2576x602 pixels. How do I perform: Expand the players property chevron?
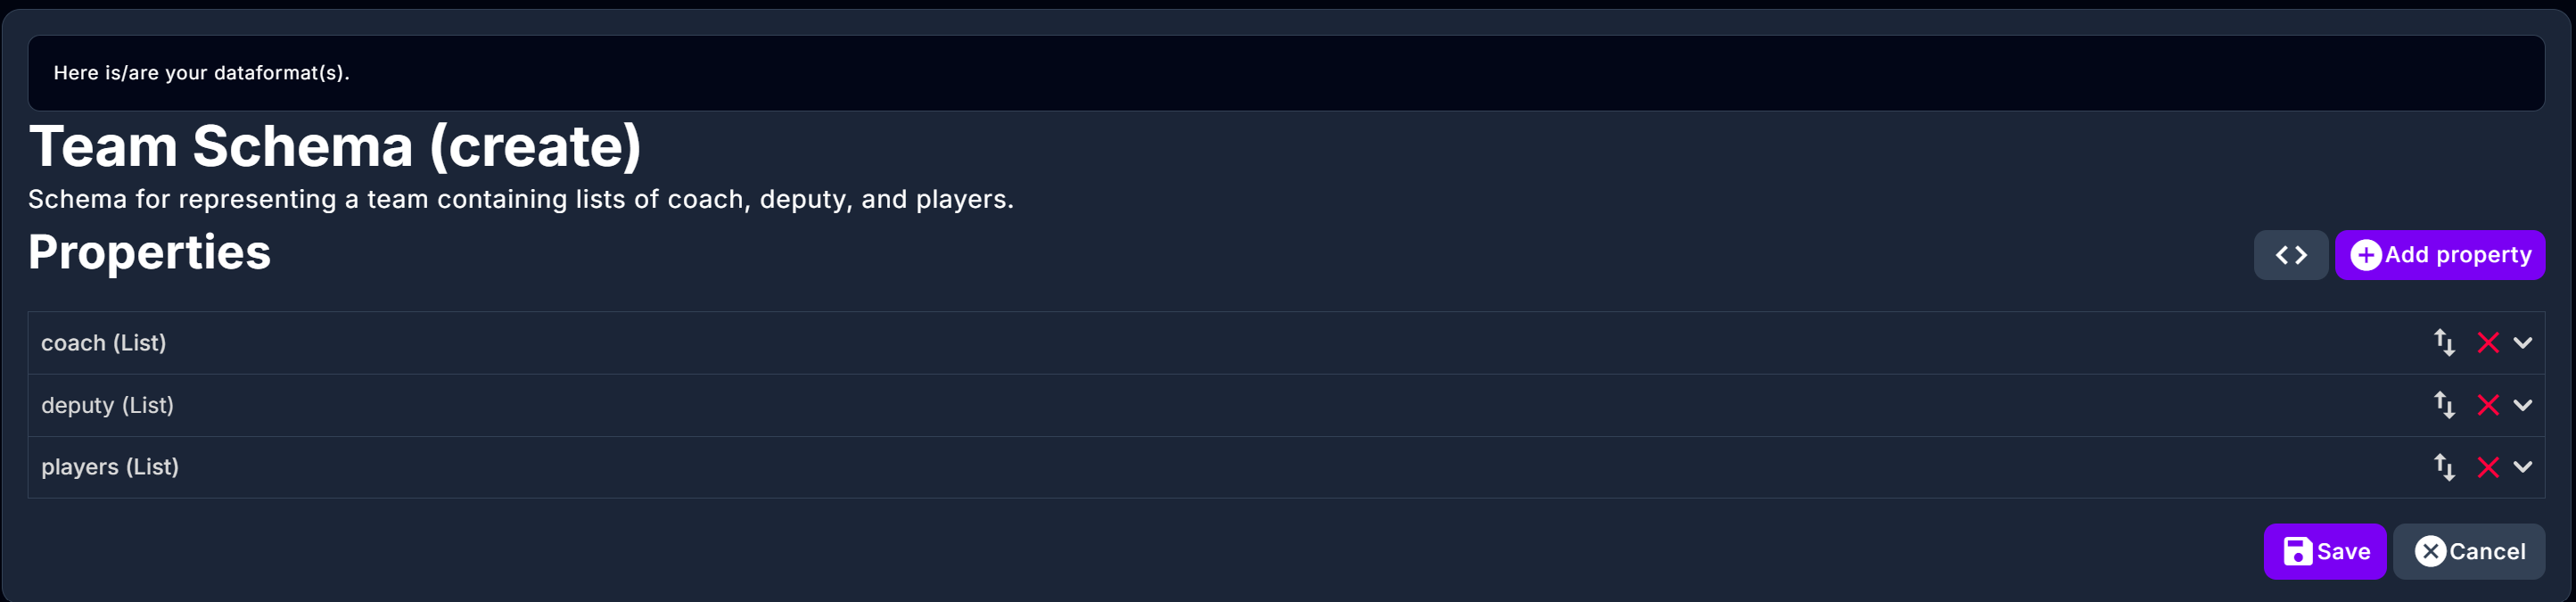tap(2522, 467)
